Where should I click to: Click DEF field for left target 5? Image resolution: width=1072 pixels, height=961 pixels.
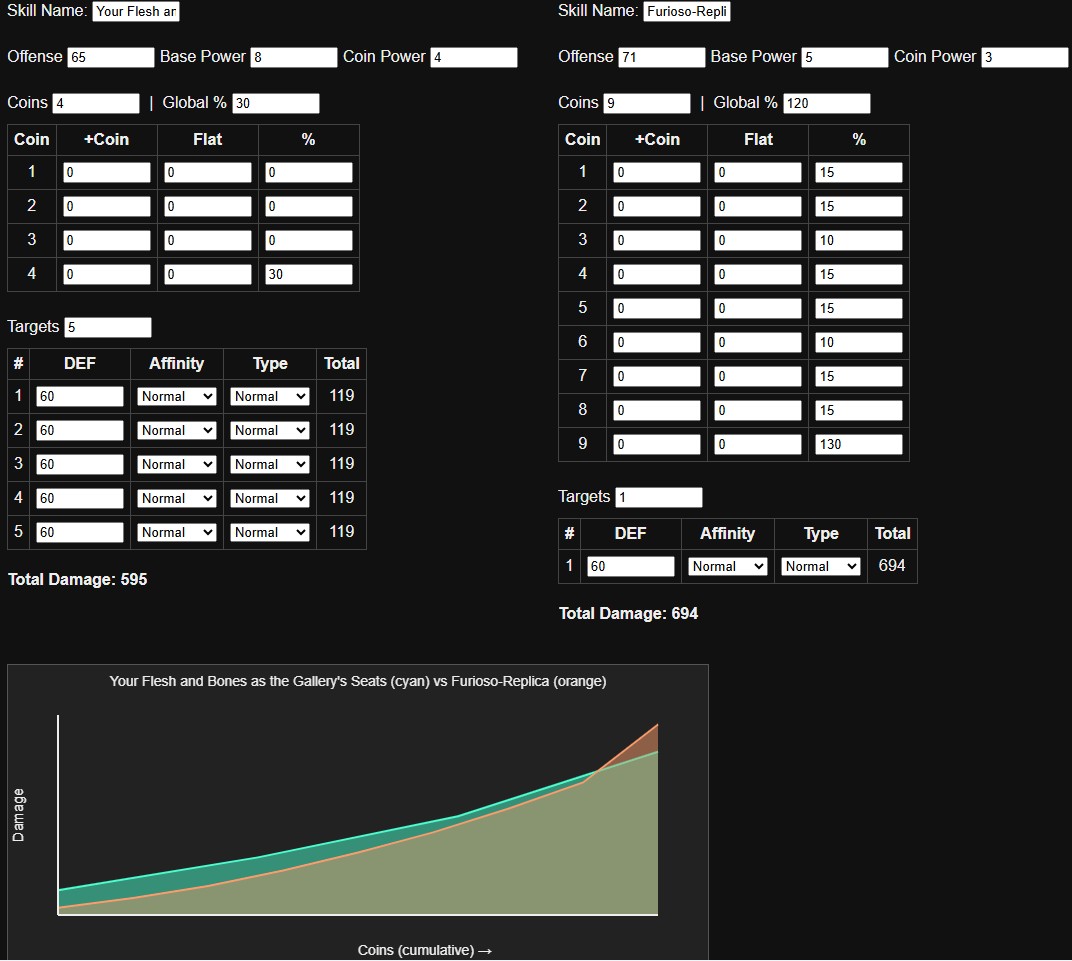(x=80, y=532)
